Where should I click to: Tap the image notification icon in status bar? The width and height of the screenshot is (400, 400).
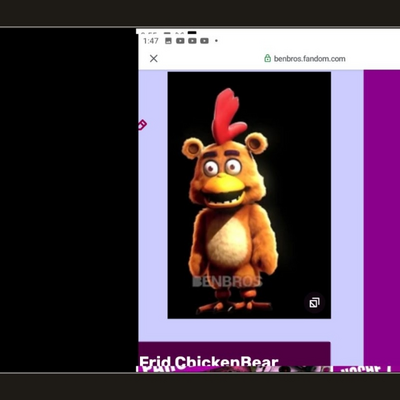click(168, 41)
